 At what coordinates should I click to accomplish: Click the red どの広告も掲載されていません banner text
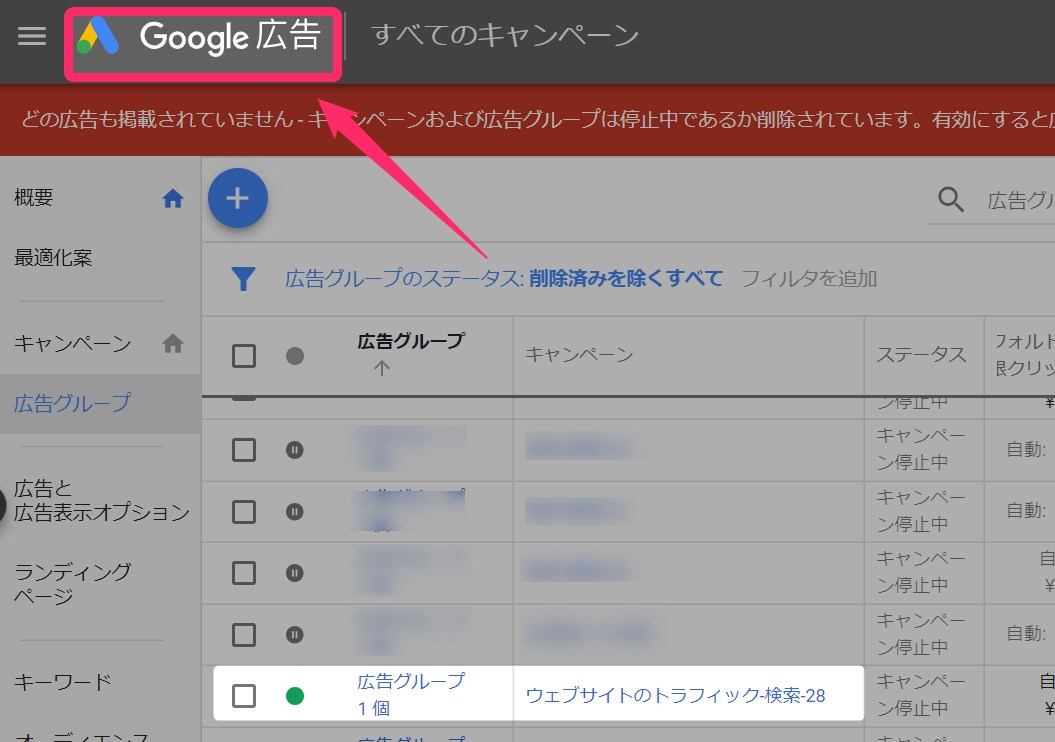tap(538, 120)
